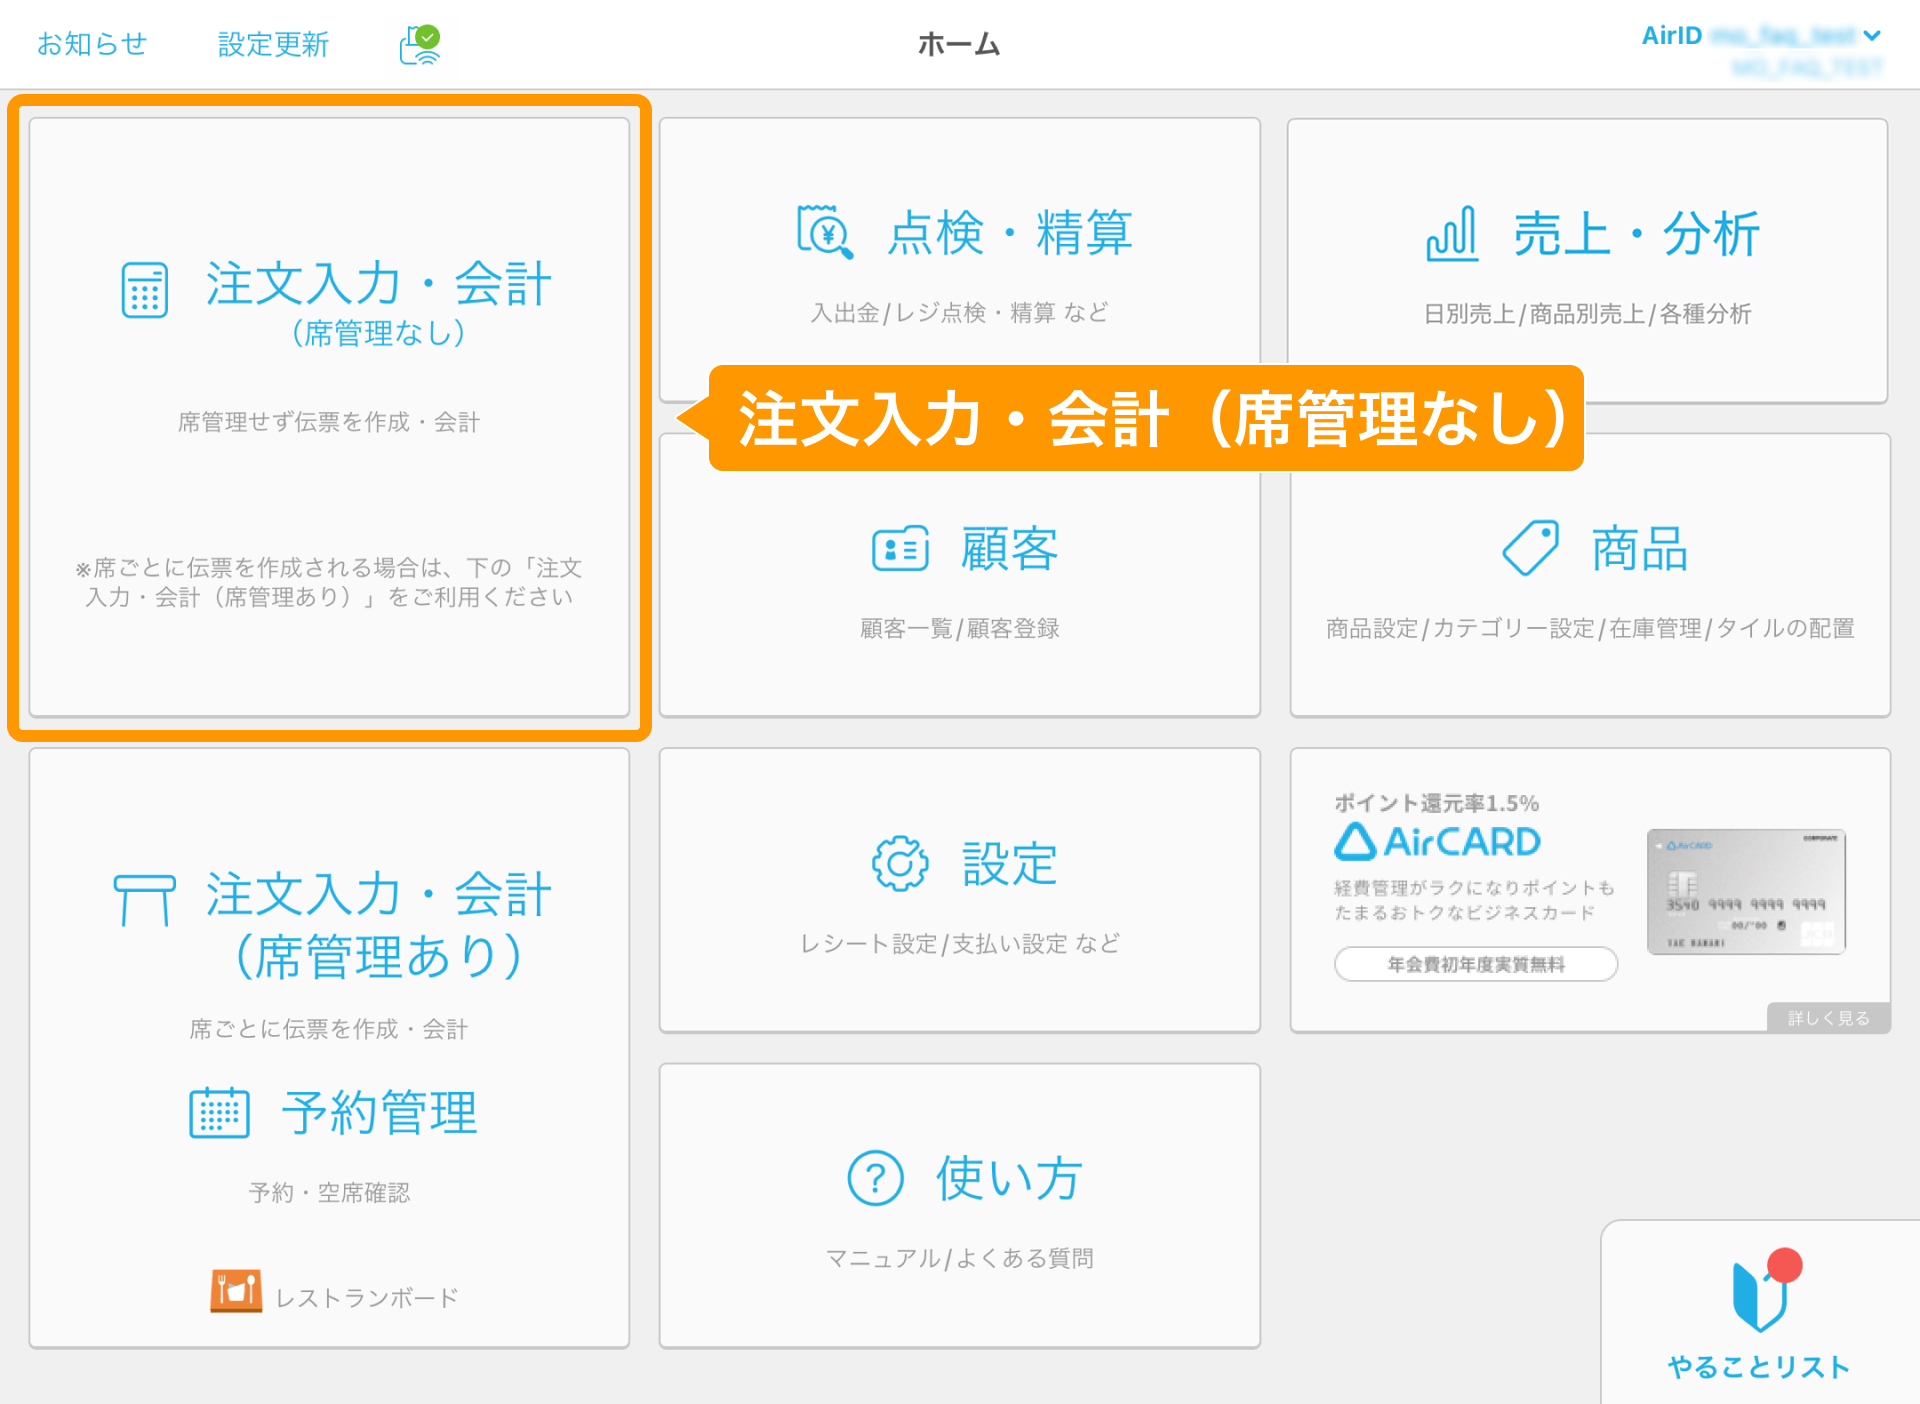Click the ホーム page title
The image size is (1920, 1404).
coord(959,44)
